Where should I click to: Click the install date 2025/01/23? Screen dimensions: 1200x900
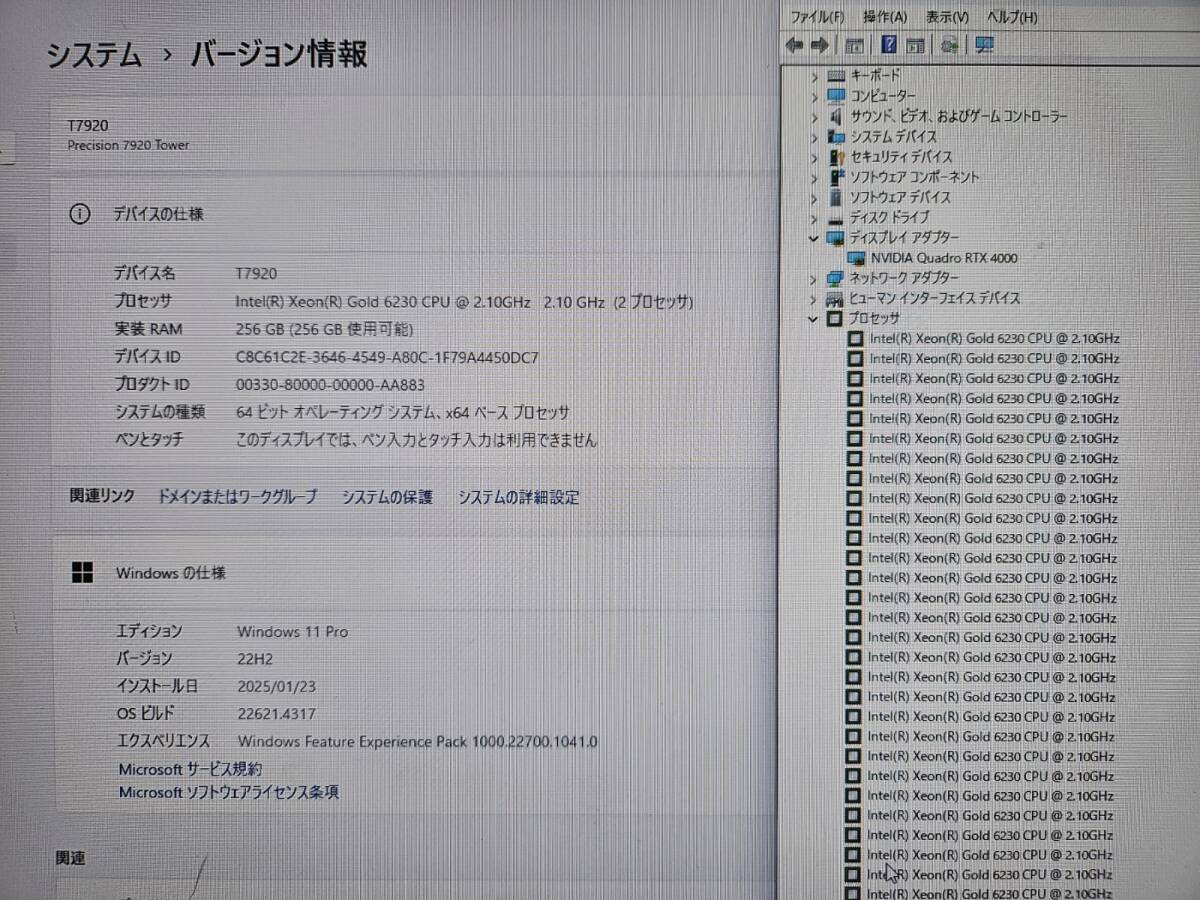(x=277, y=687)
